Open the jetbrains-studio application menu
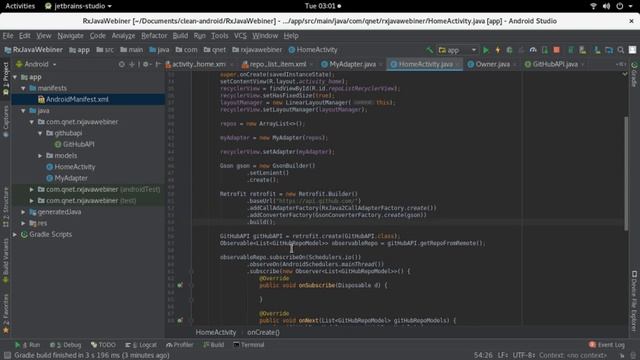Viewport: 640px width, 360px height. 78,6
